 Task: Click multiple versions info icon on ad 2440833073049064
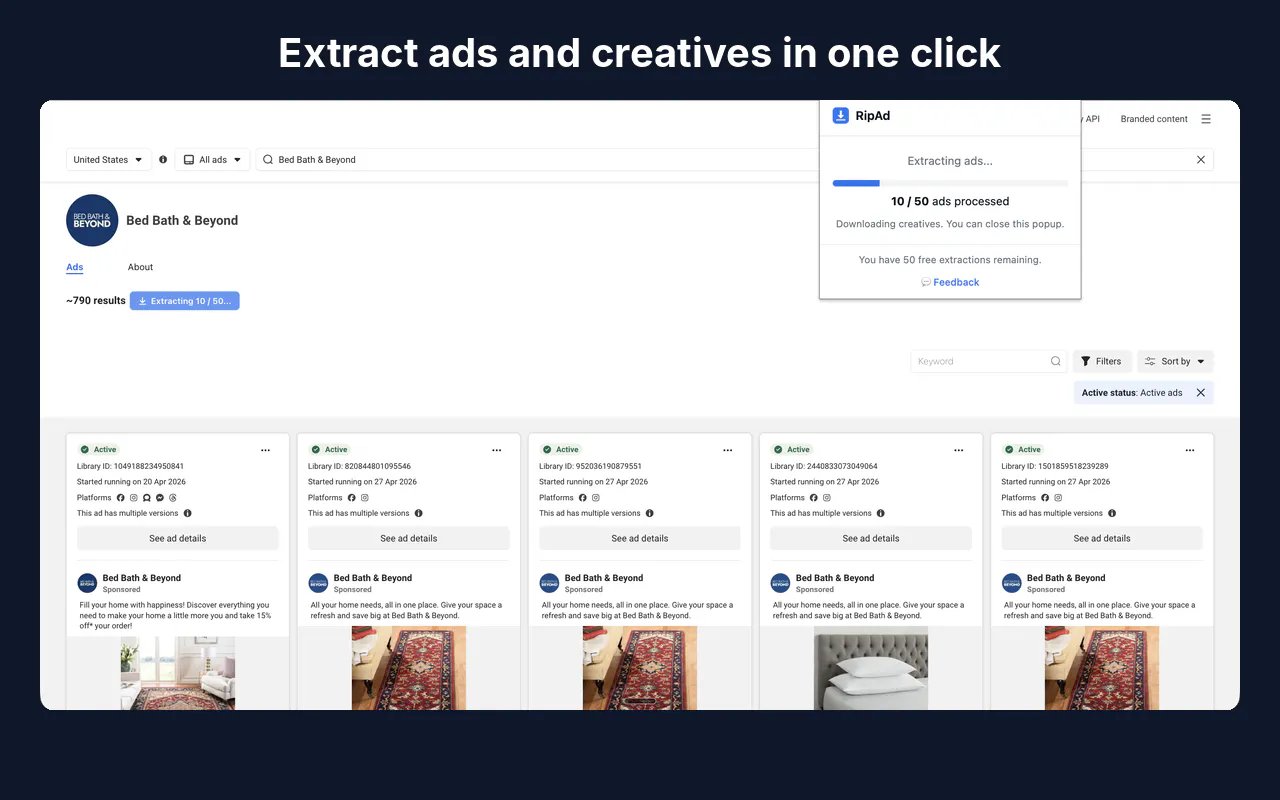[x=880, y=513]
